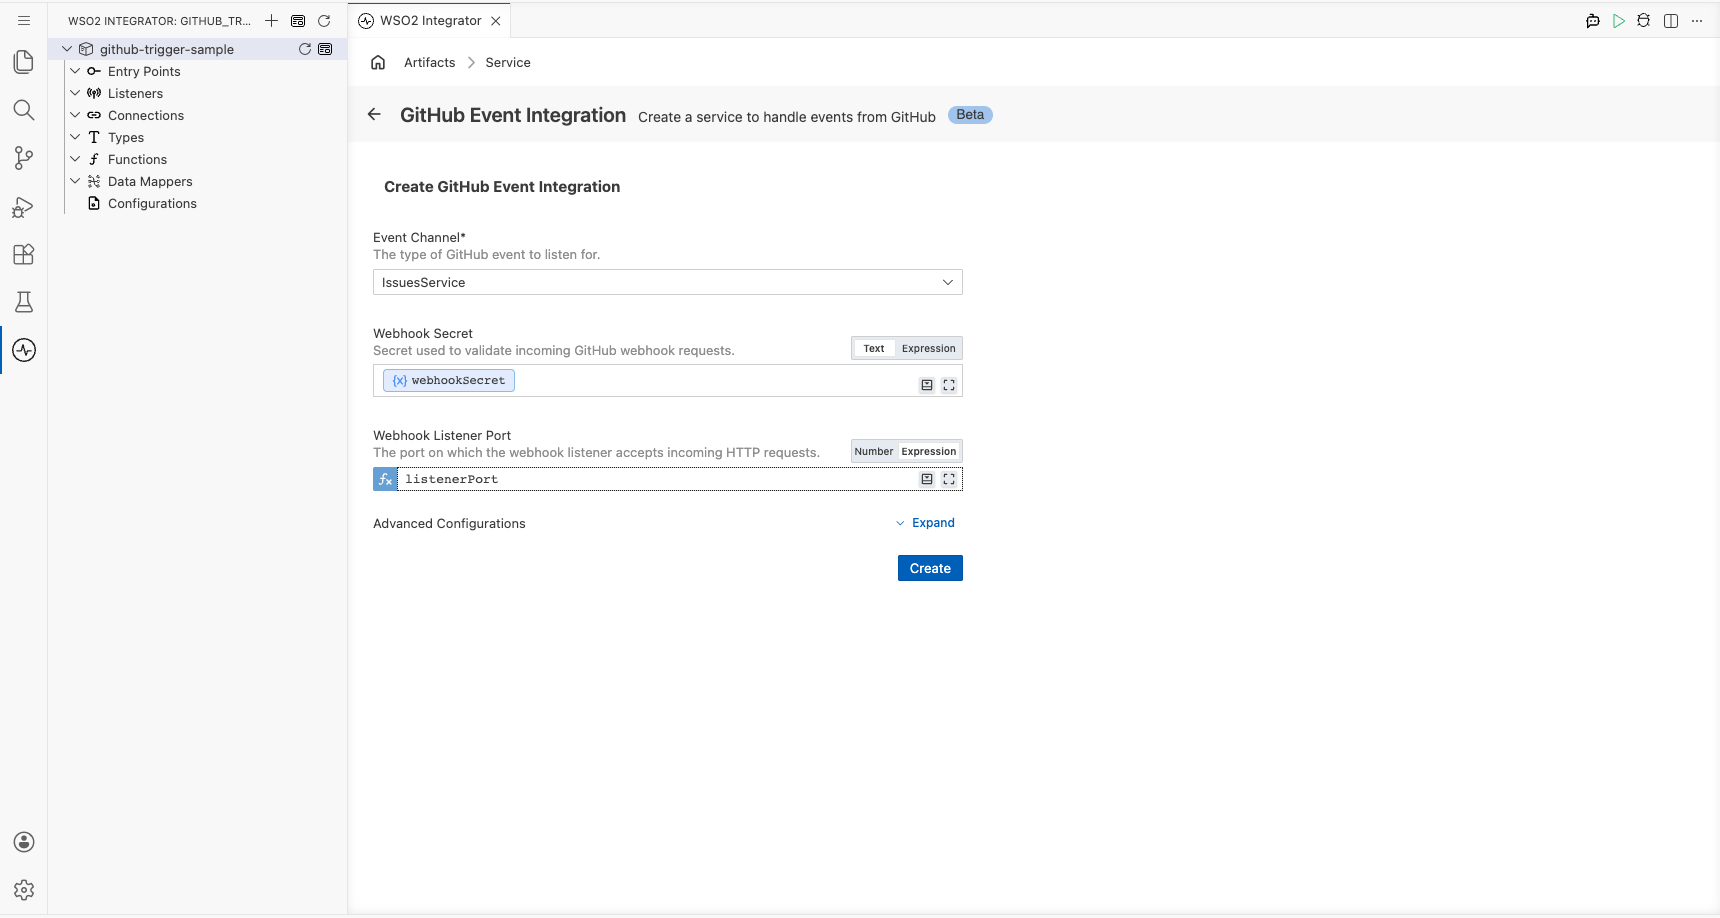
Task: Open helper pane for Webhook Secret
Action: tap(927, 385)
